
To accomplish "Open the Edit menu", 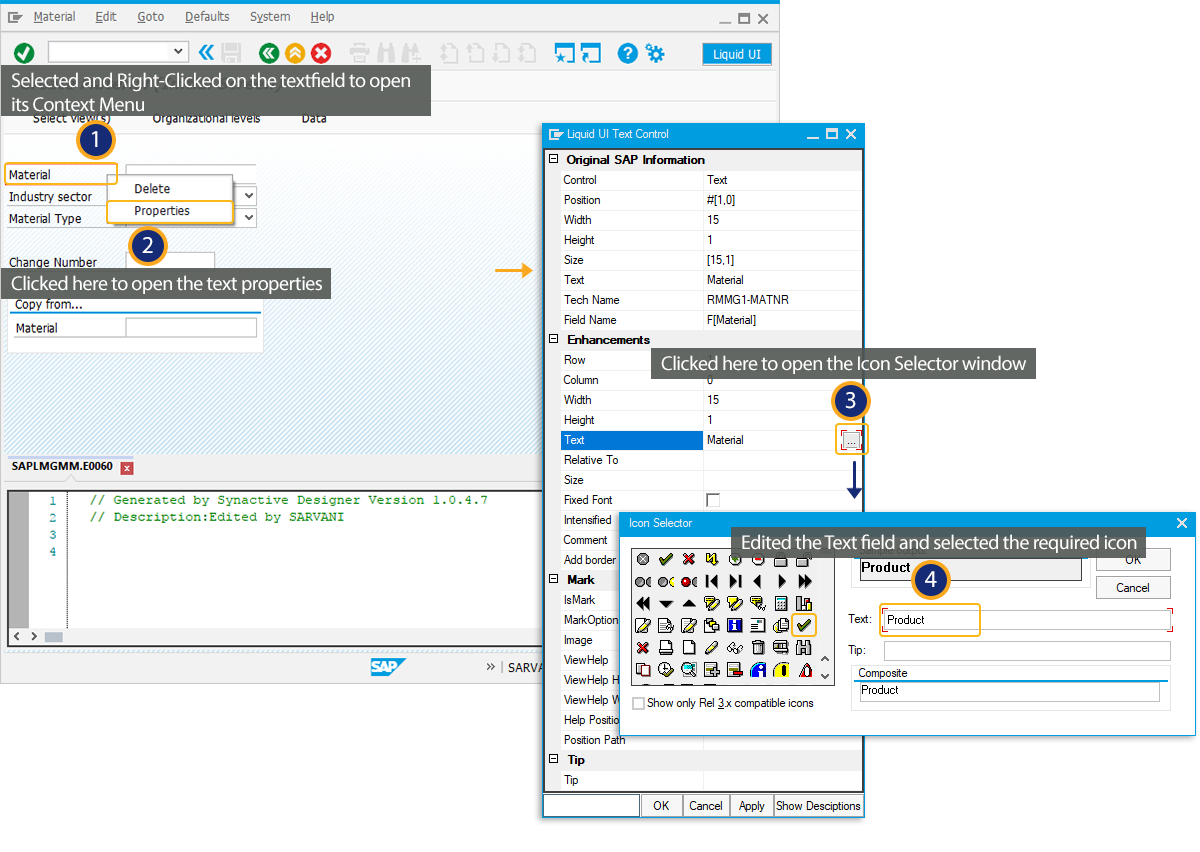I will 106,17.
